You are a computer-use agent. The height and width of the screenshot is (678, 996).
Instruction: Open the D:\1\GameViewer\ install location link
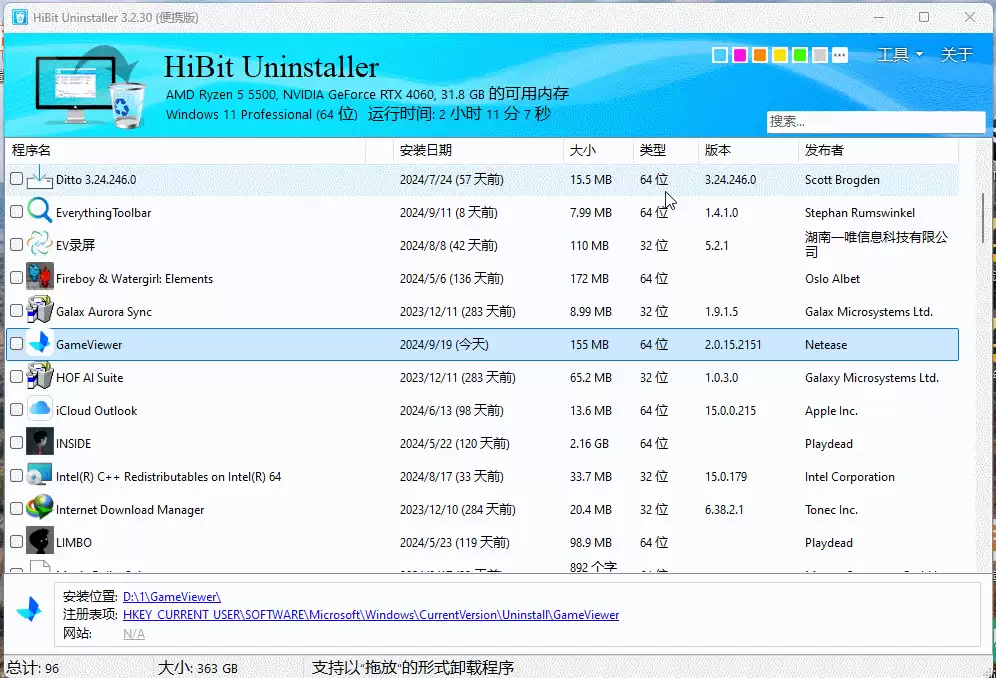(172, 597)
